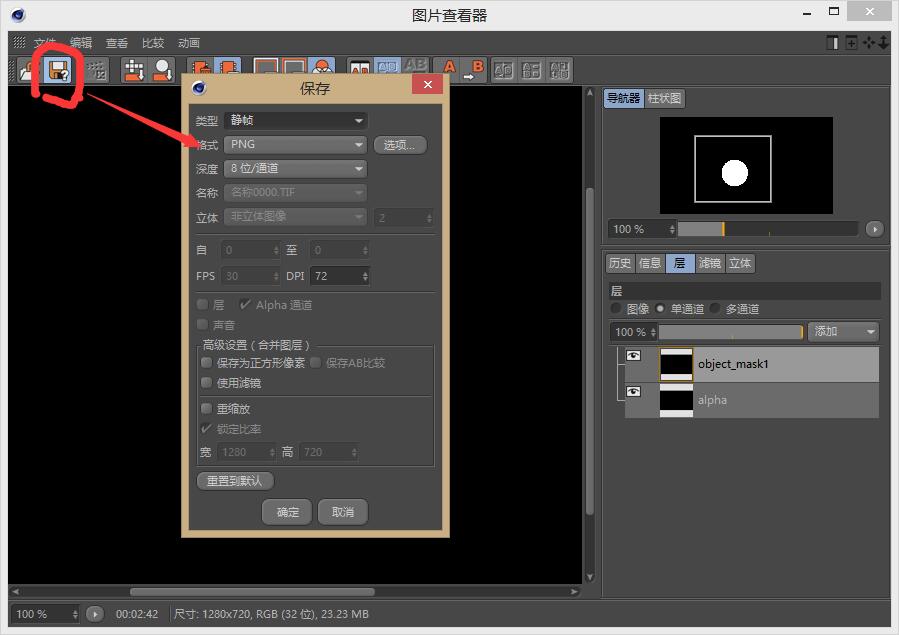Set image as A using orange A icon
Image resolution: width=899 pixels, height=635 pixels.
click(449, 68)
